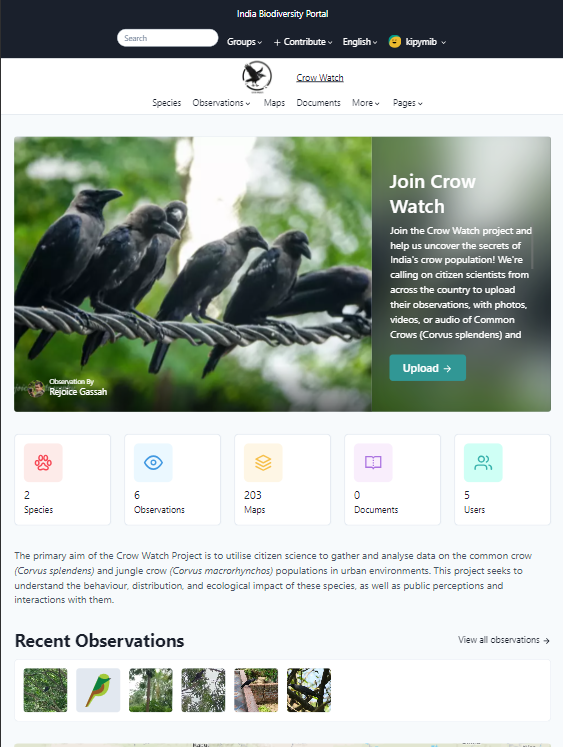The width and height of the screenshot is (563, 747).
Task: Open the bee-eater placeholder observation thumbnail
Action: (98, 690)
